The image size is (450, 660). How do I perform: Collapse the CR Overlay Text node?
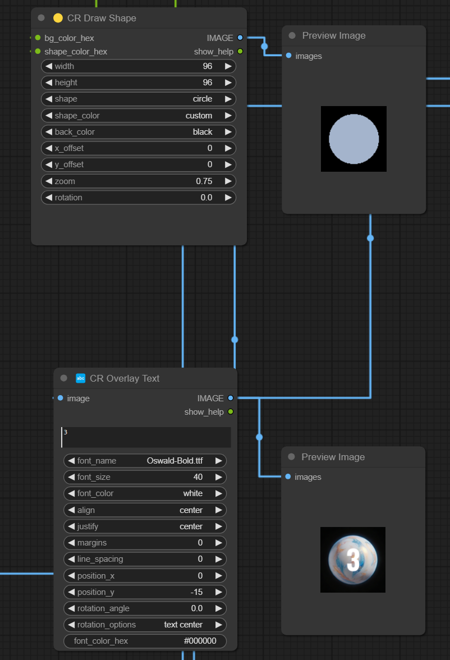64,378
